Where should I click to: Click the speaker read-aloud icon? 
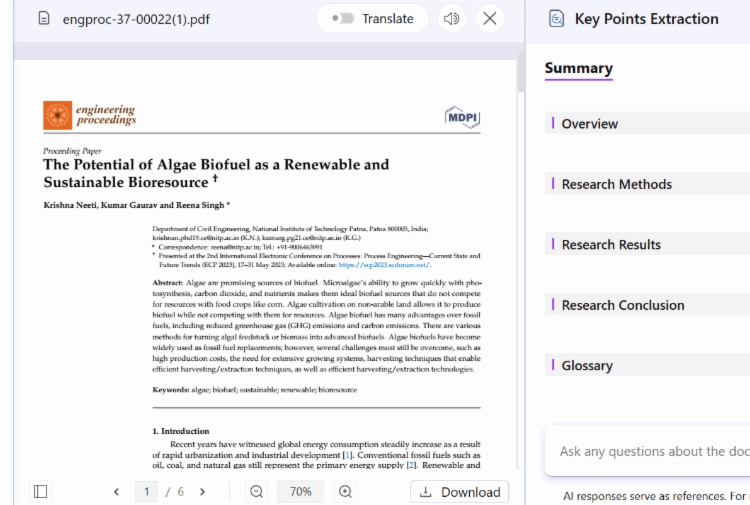tap(452, 19)
